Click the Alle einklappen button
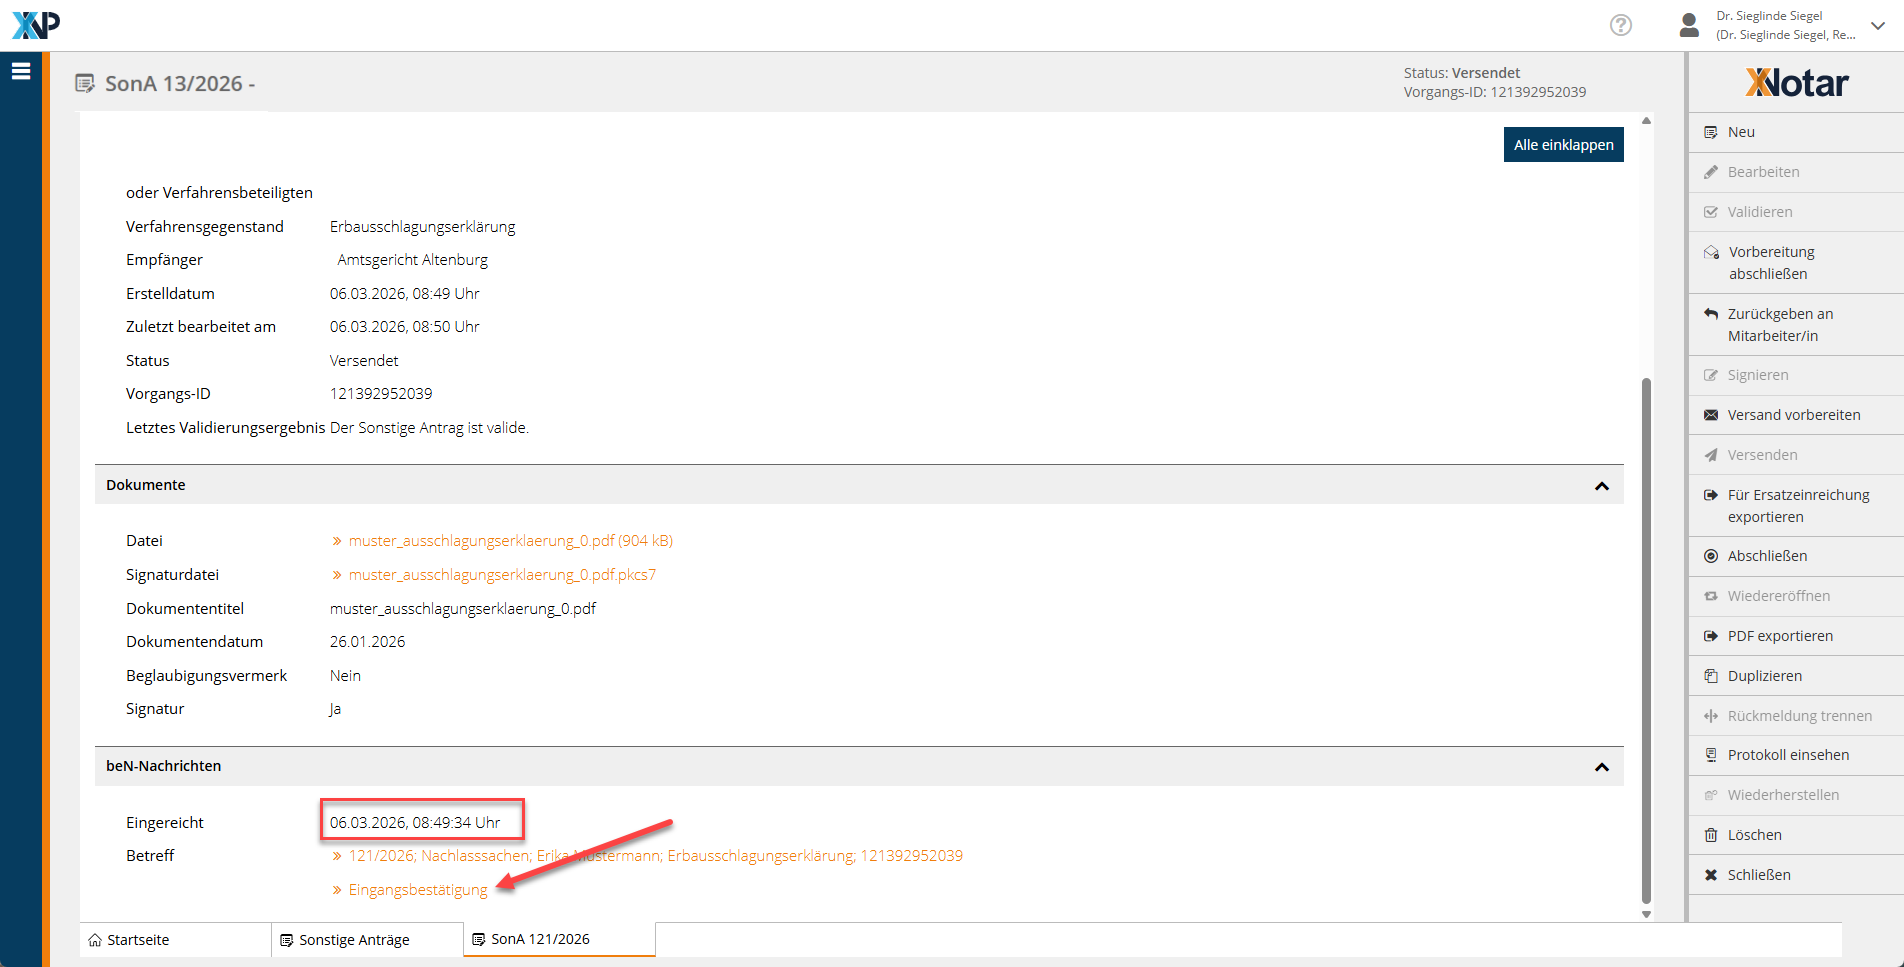 (x=1563, y=145)
